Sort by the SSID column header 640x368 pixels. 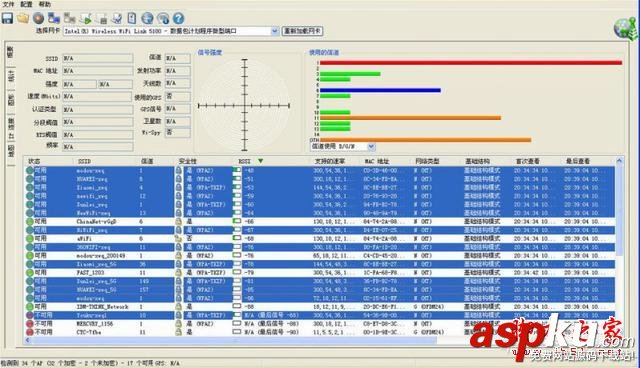click(84, 161)
